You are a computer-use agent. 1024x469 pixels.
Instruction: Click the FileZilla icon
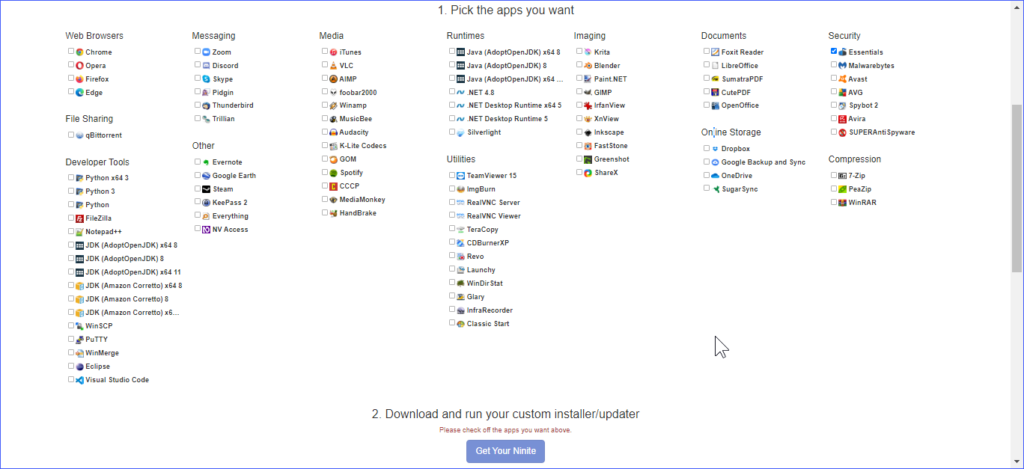(x=79, y=218)
